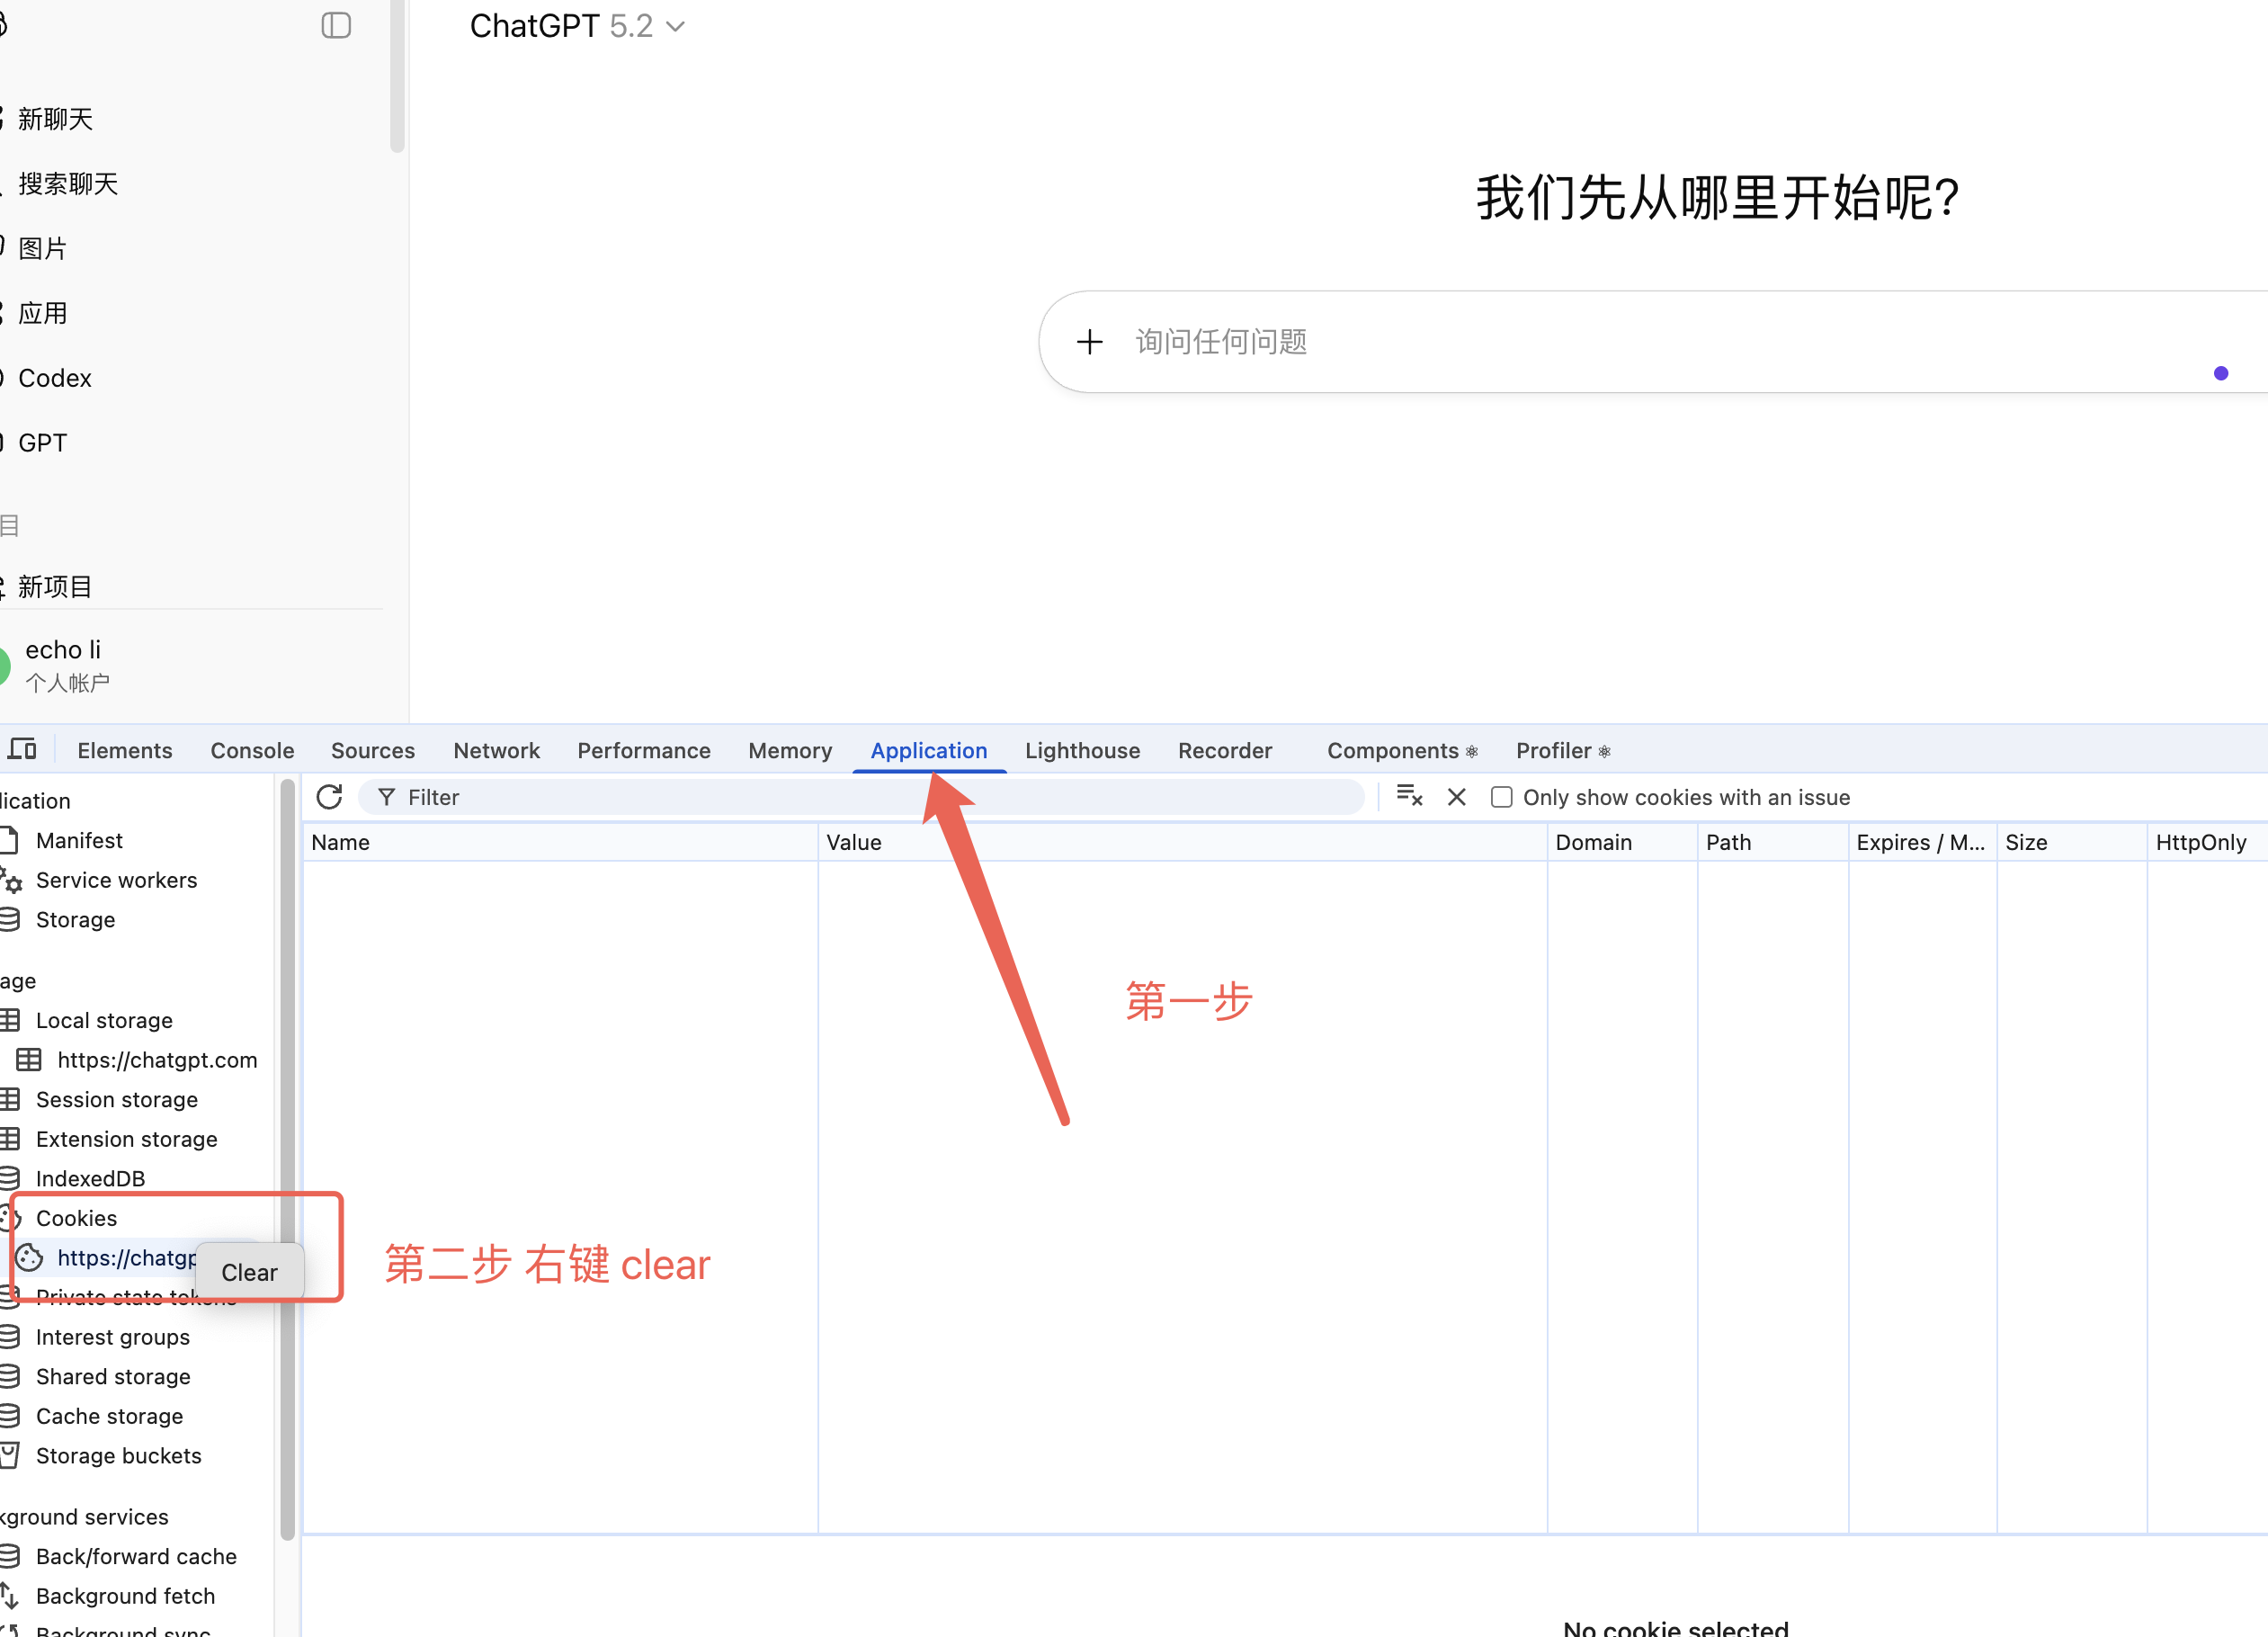Open the Console tab
Viewport: 2268px width, 1637px height.
coord(252,750)
